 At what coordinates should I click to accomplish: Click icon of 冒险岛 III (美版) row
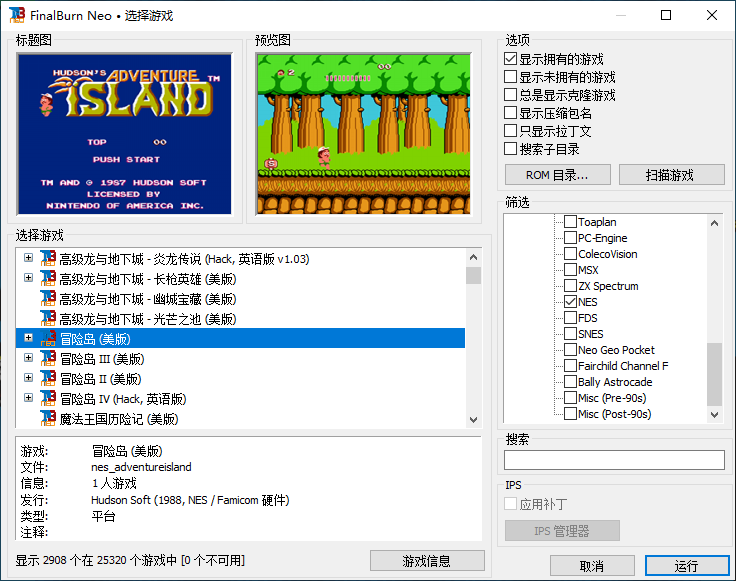(x=48, y=359)
